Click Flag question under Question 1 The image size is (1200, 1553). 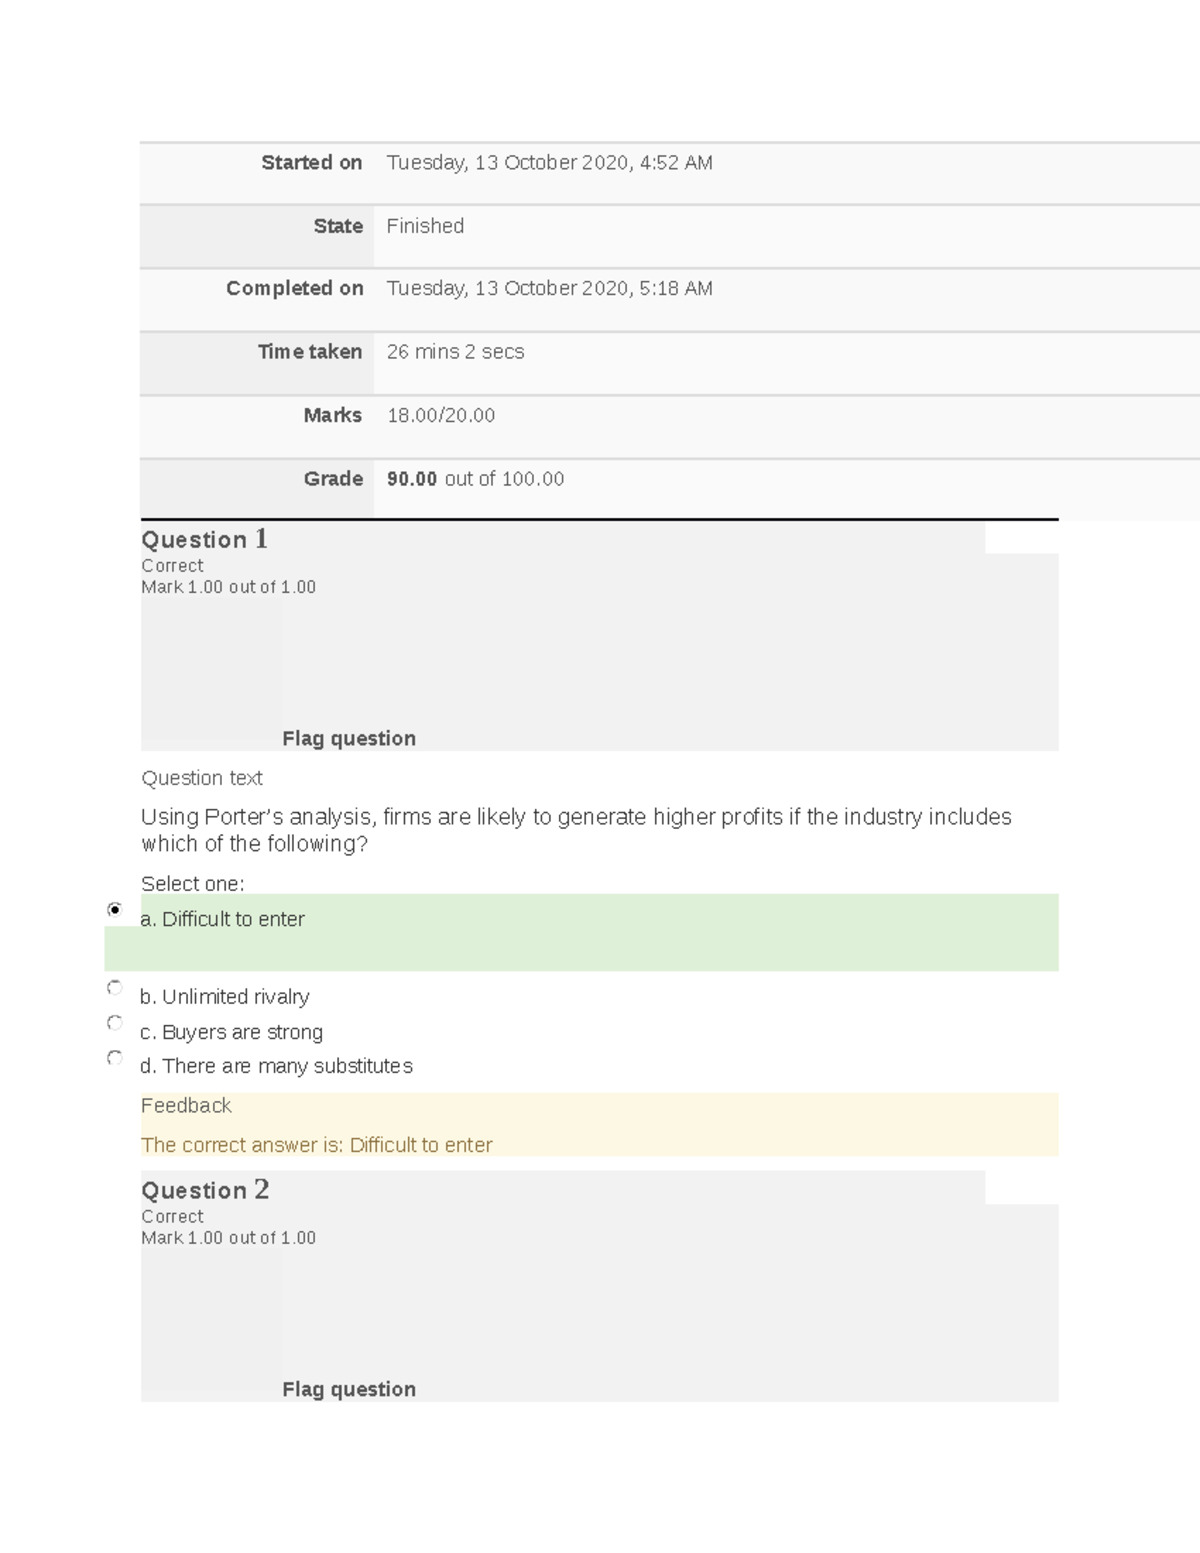pyautogui.click(x=348, y=738)
